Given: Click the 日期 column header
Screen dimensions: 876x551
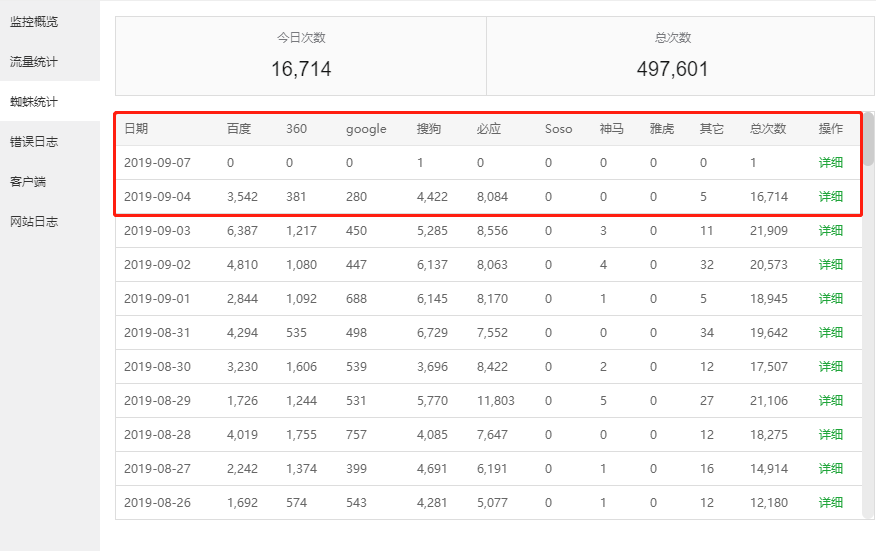Looking at the screenshot, I should click(136, 129).
